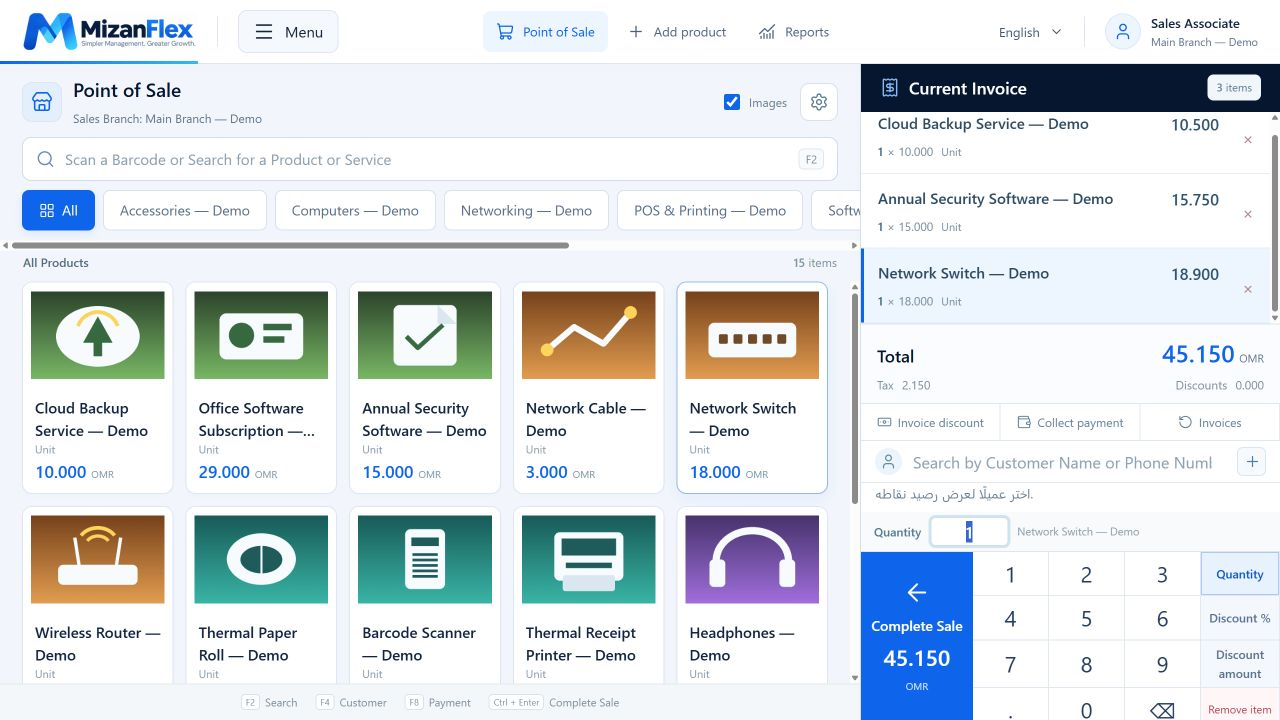Image resolution: width=1280 pixels, height=720 pixels.
Task: Click the barcode or product search field
Action: click(x=430, y=159)
